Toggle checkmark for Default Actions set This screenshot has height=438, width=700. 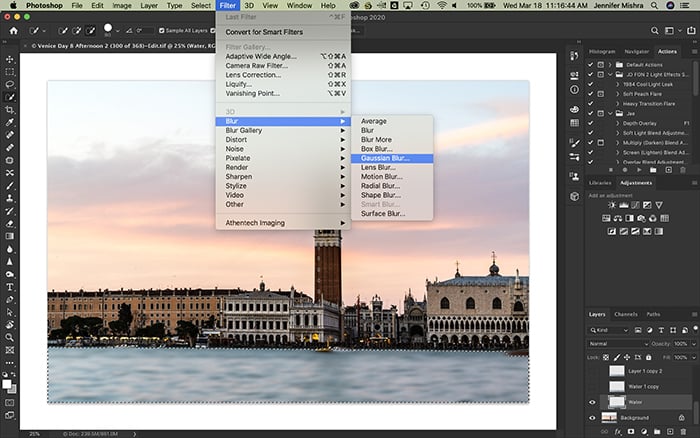591,65
